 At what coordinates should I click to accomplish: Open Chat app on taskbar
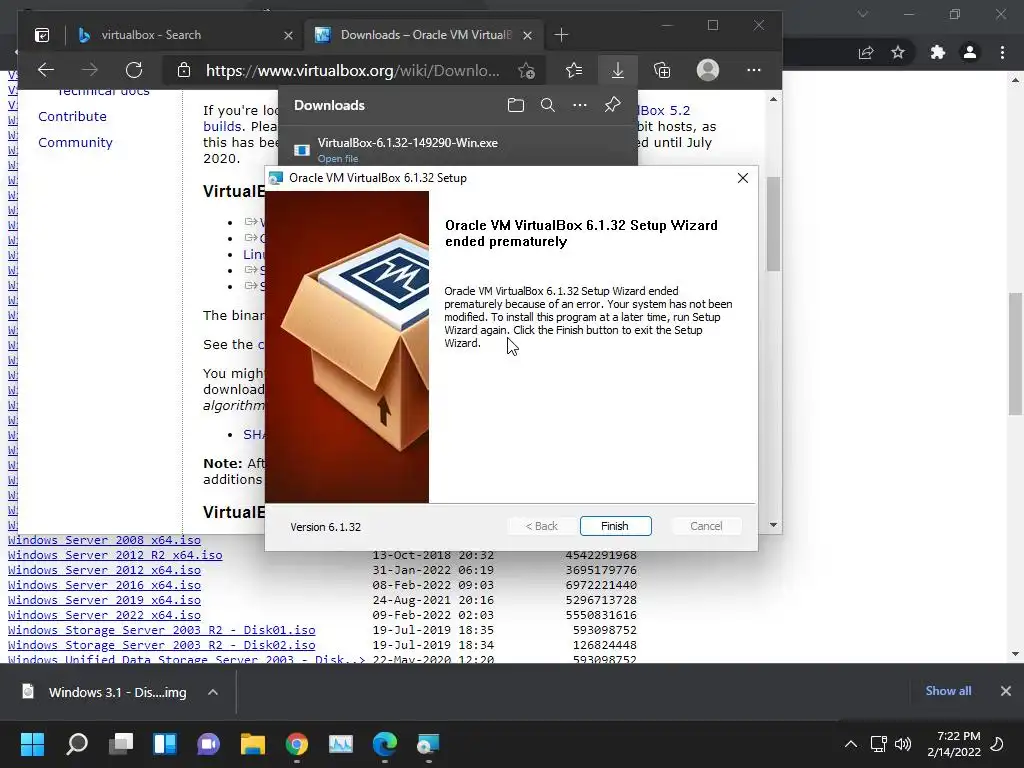point(208,744)
